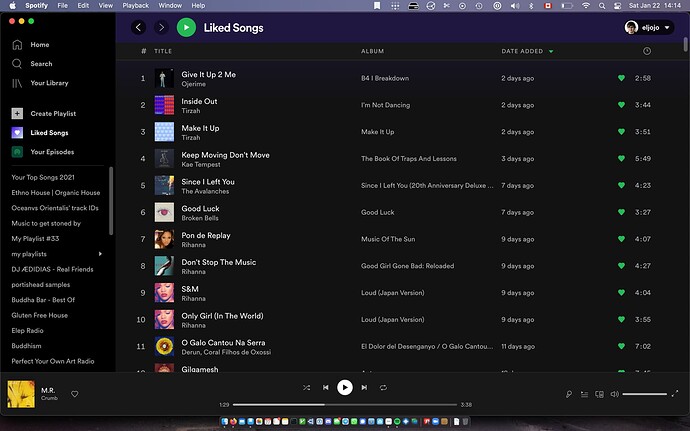The width and height of the screenshot is (690, 431).
Task: Open the File menu
Action: coord(62,5)
